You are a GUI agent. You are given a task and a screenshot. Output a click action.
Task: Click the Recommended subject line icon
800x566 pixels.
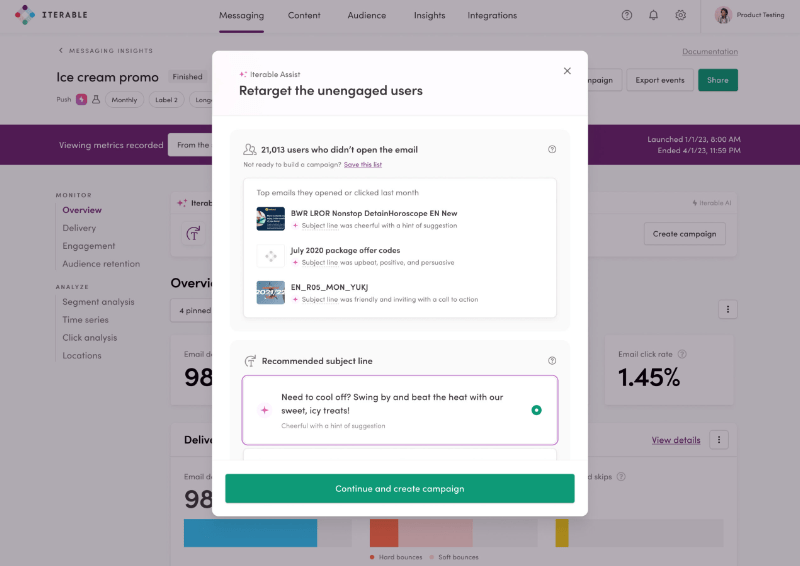tap(250, 361)
